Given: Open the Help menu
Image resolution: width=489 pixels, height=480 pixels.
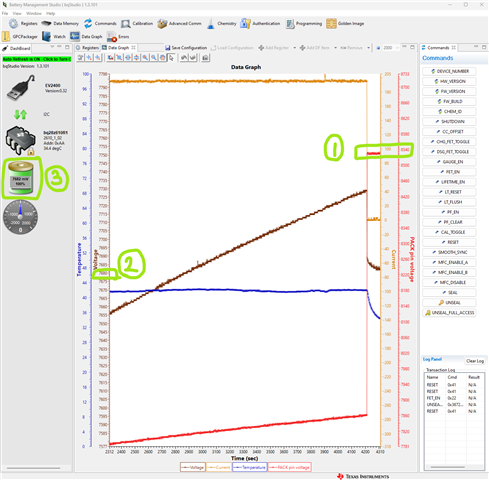Looking at the screenshot, I should click(50, 13).
